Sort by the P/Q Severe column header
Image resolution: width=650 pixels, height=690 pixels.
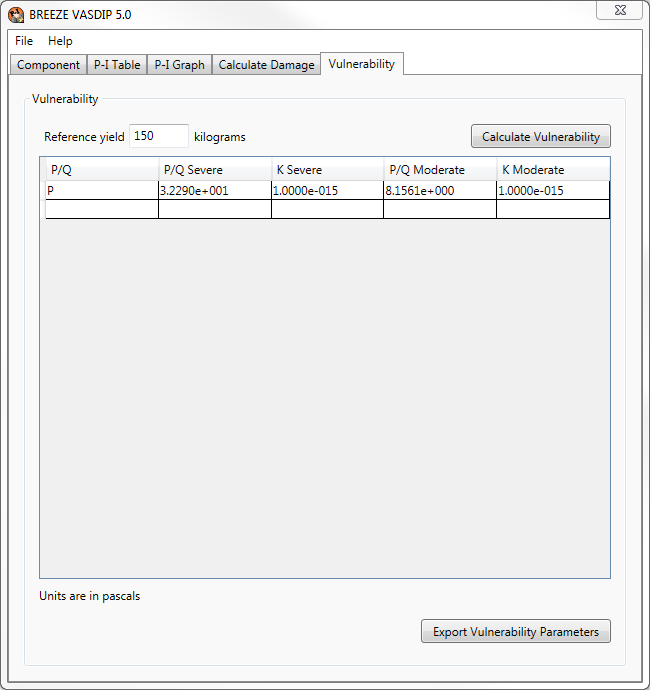(x=214, y=170)
